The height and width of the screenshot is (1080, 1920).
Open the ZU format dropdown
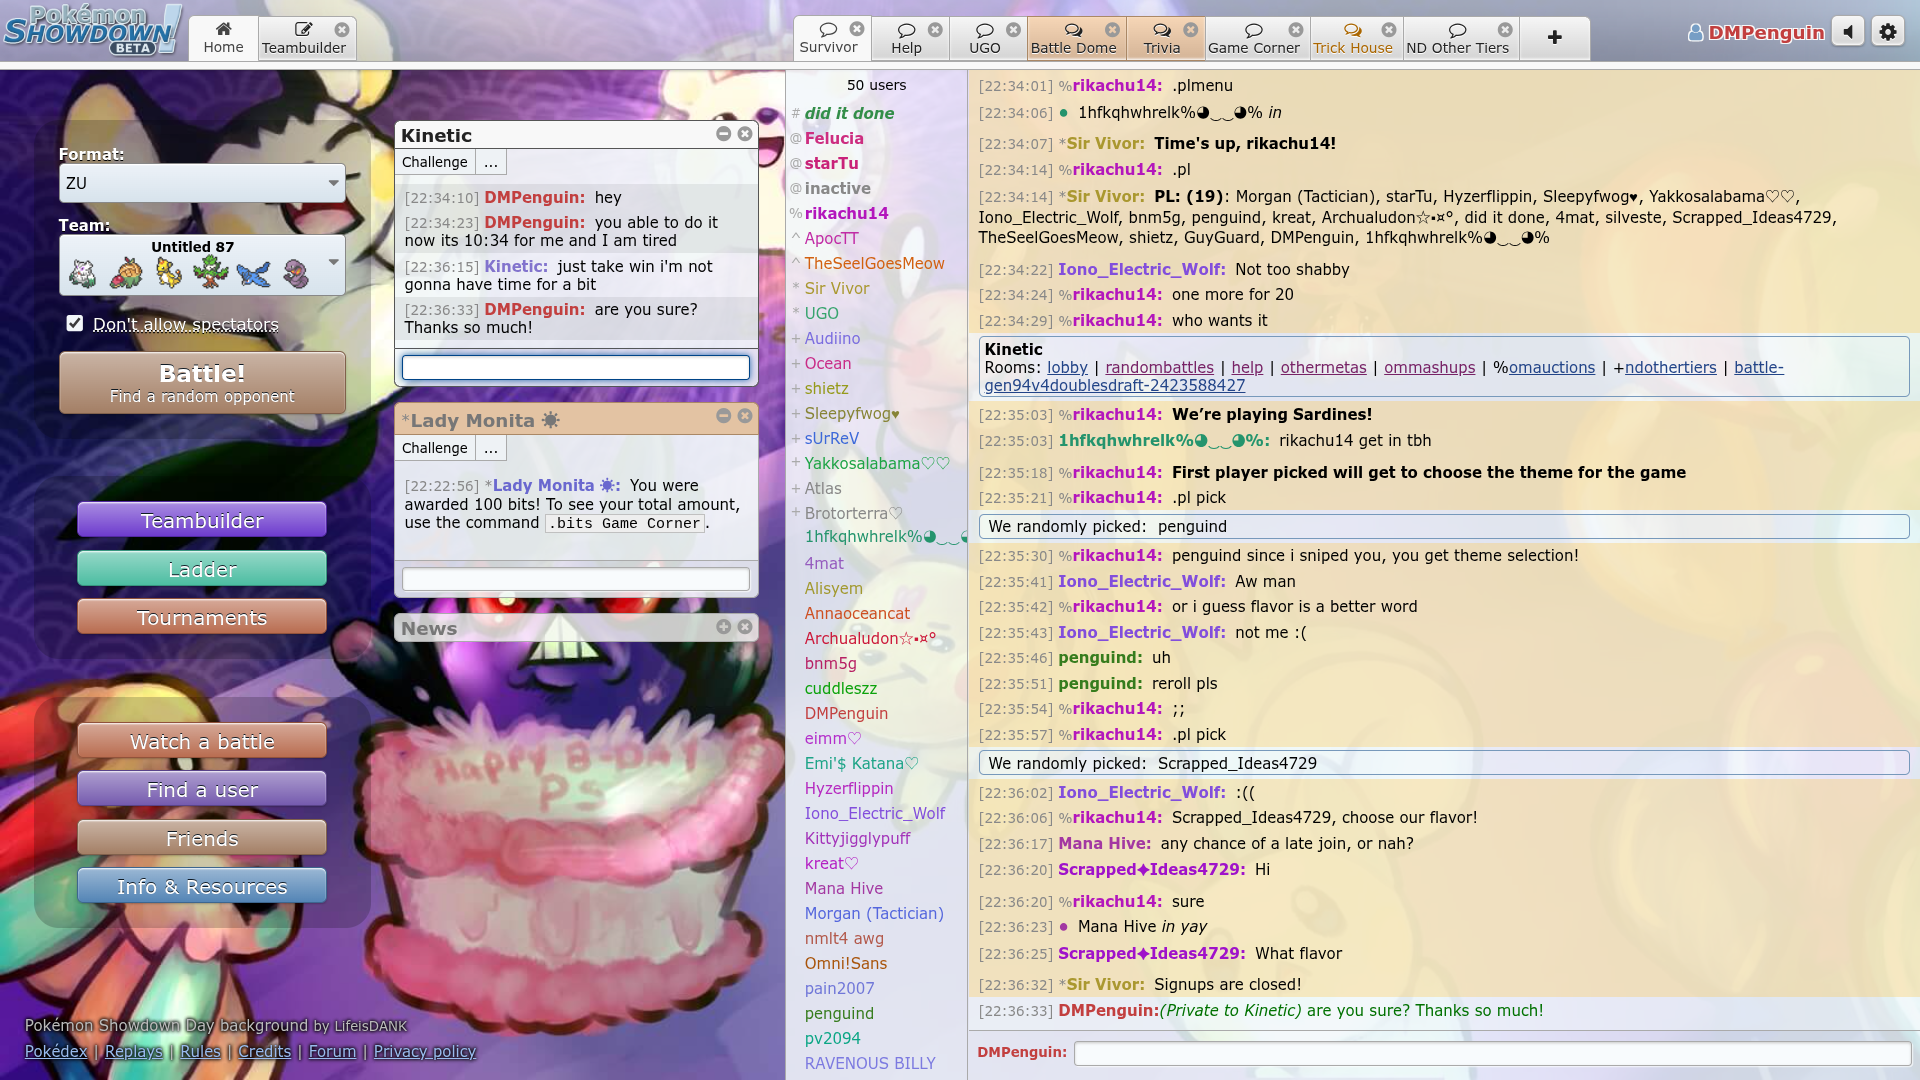click(x=202, y=183)
